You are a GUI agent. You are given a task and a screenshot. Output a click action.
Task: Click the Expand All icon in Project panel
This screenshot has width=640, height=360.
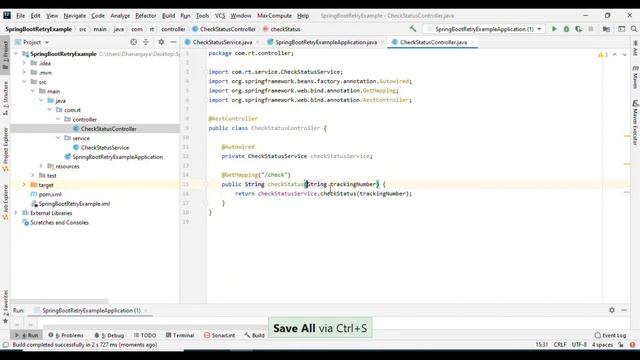pos(146,42)
